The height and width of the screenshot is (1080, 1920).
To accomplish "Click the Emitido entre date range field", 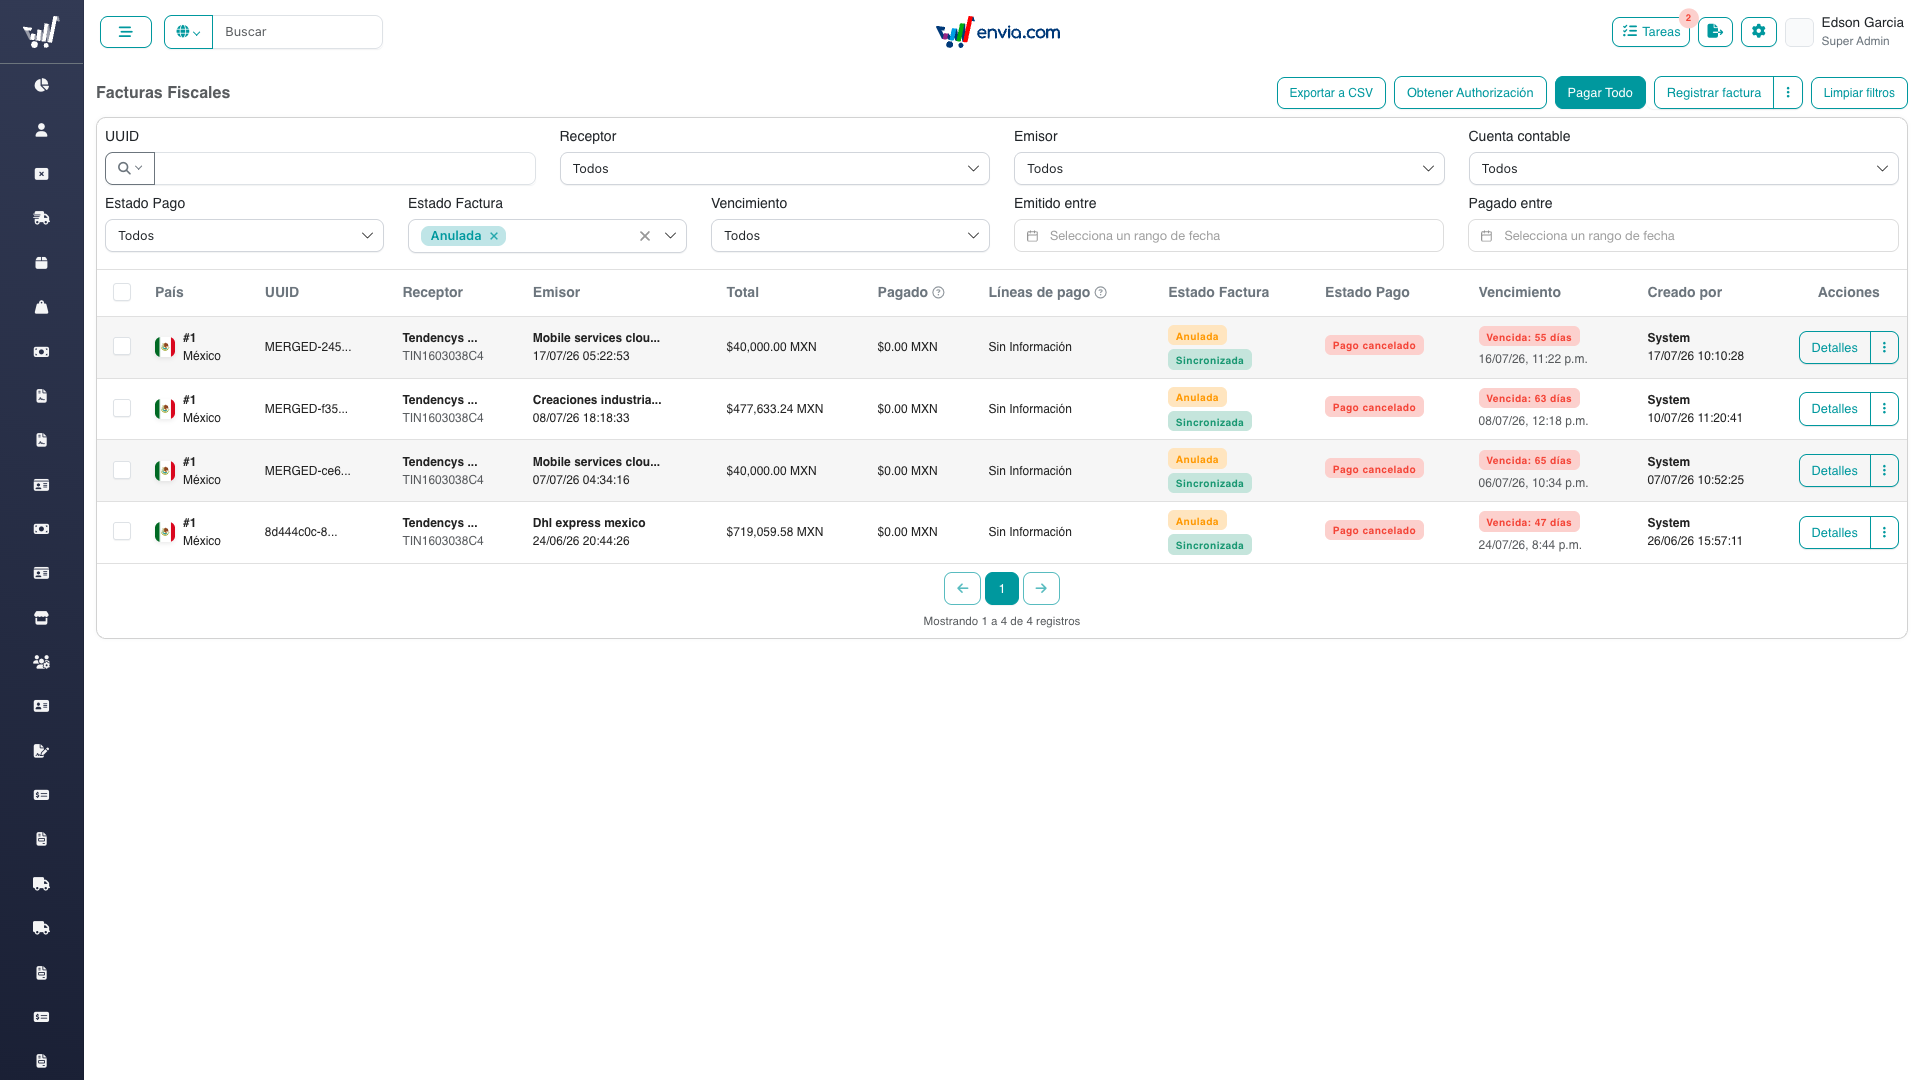I will (1229, 236).
